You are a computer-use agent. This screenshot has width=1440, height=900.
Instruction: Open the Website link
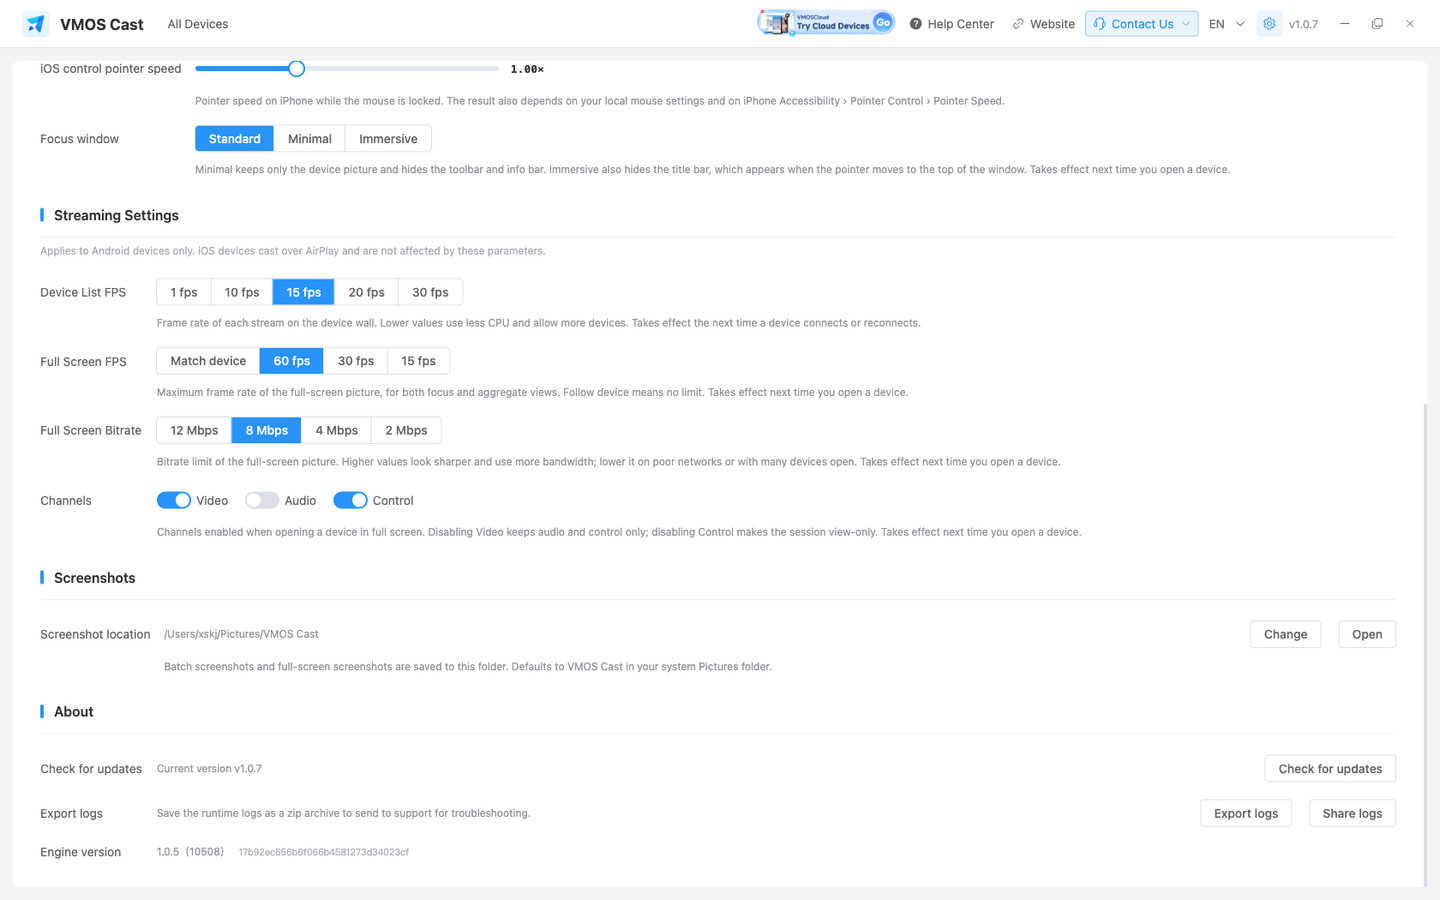click(x=1043, y=24)
